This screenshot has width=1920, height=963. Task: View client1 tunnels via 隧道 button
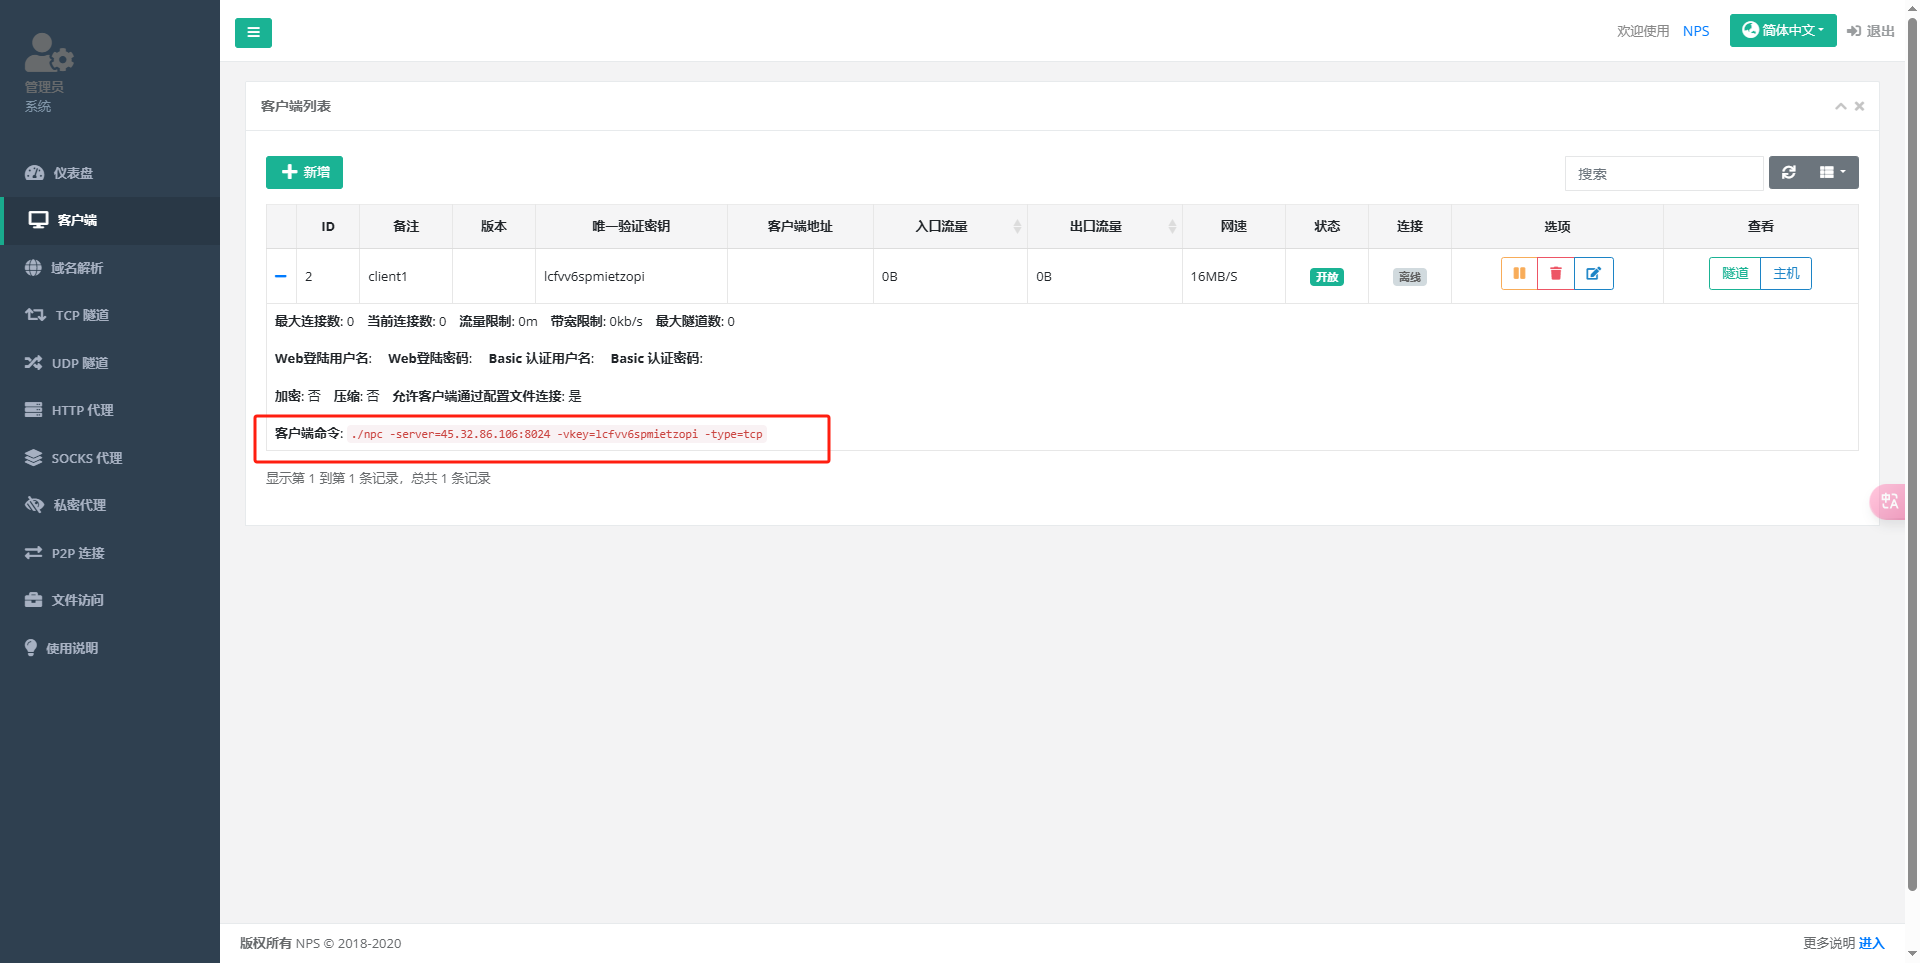[x=1734, y=274]
